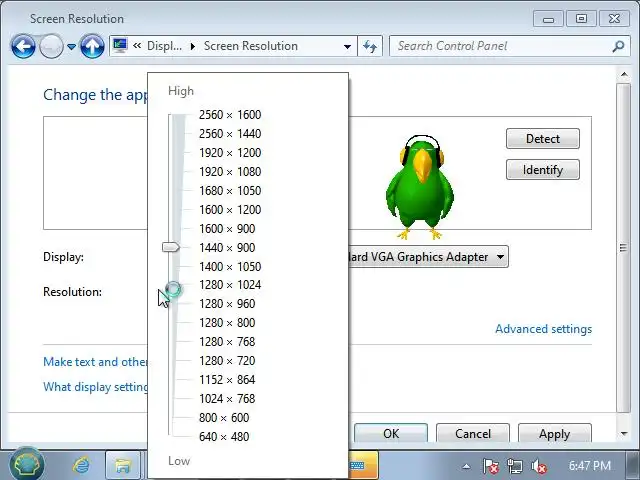This screenshot has width=640, height=480.
Task: Open Action Center flag tray icon
Action: (x=491, y=466)
